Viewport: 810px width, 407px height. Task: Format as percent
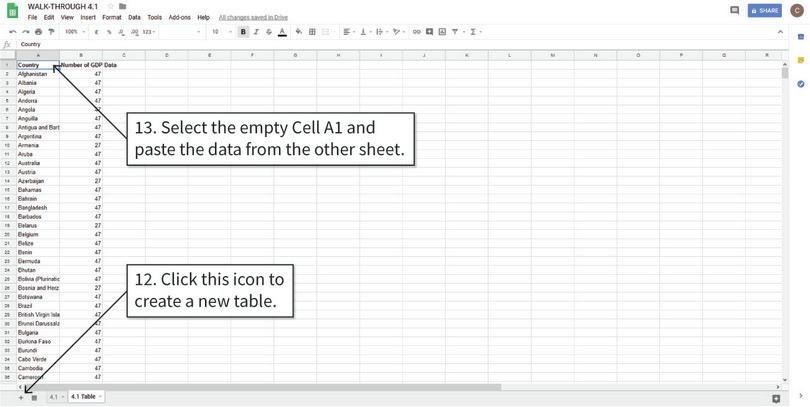109,32
